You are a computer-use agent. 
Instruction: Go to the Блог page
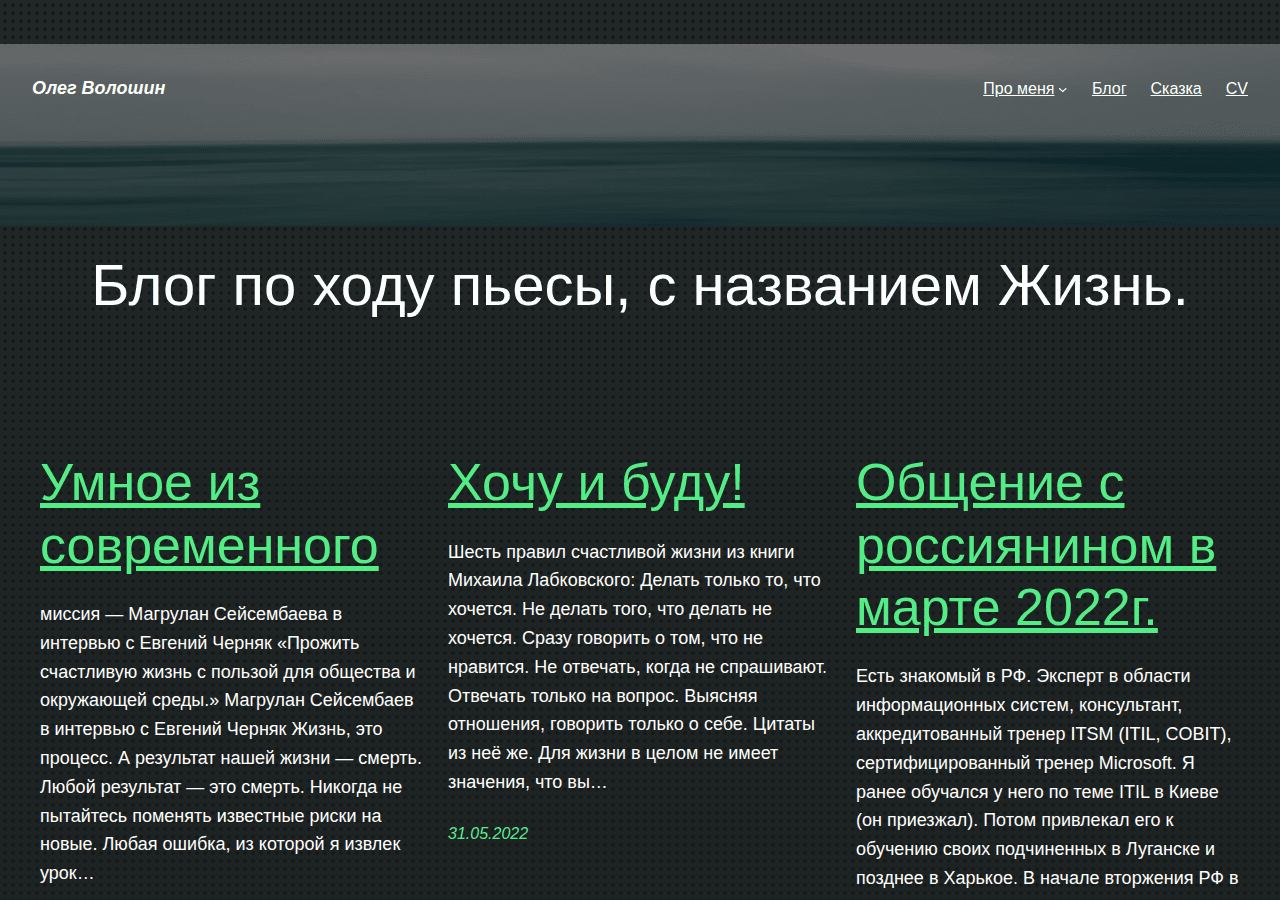click(x=1109, y=88)
